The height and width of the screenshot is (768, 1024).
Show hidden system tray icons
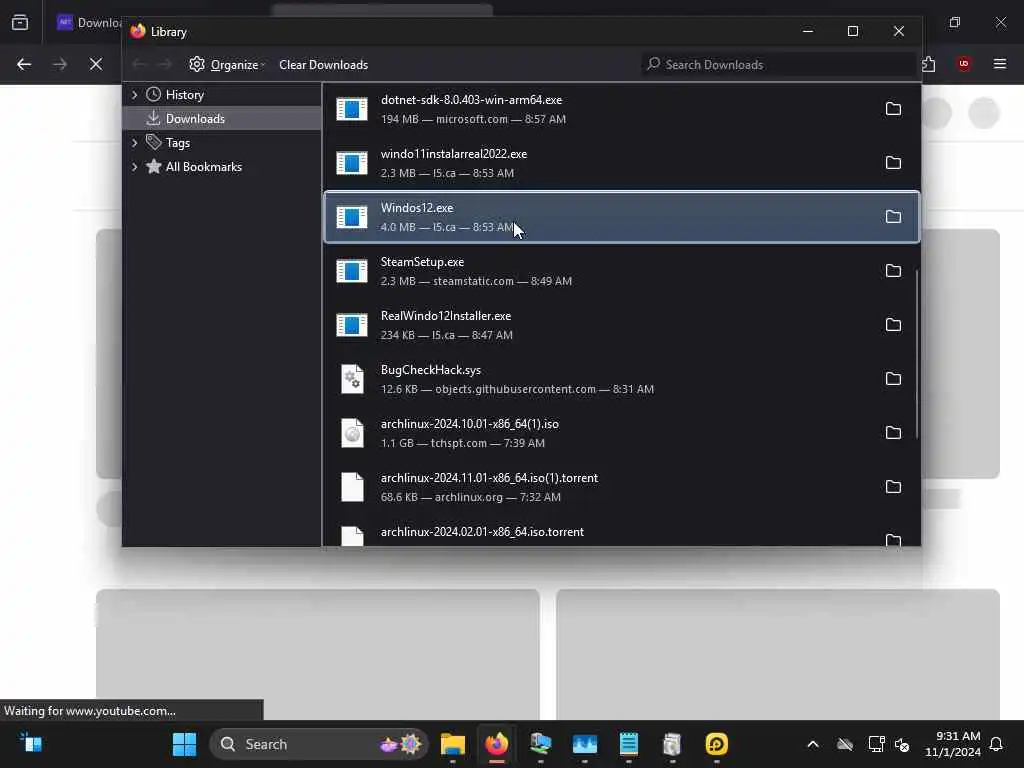pyautogui.click(x=812, y=744)
